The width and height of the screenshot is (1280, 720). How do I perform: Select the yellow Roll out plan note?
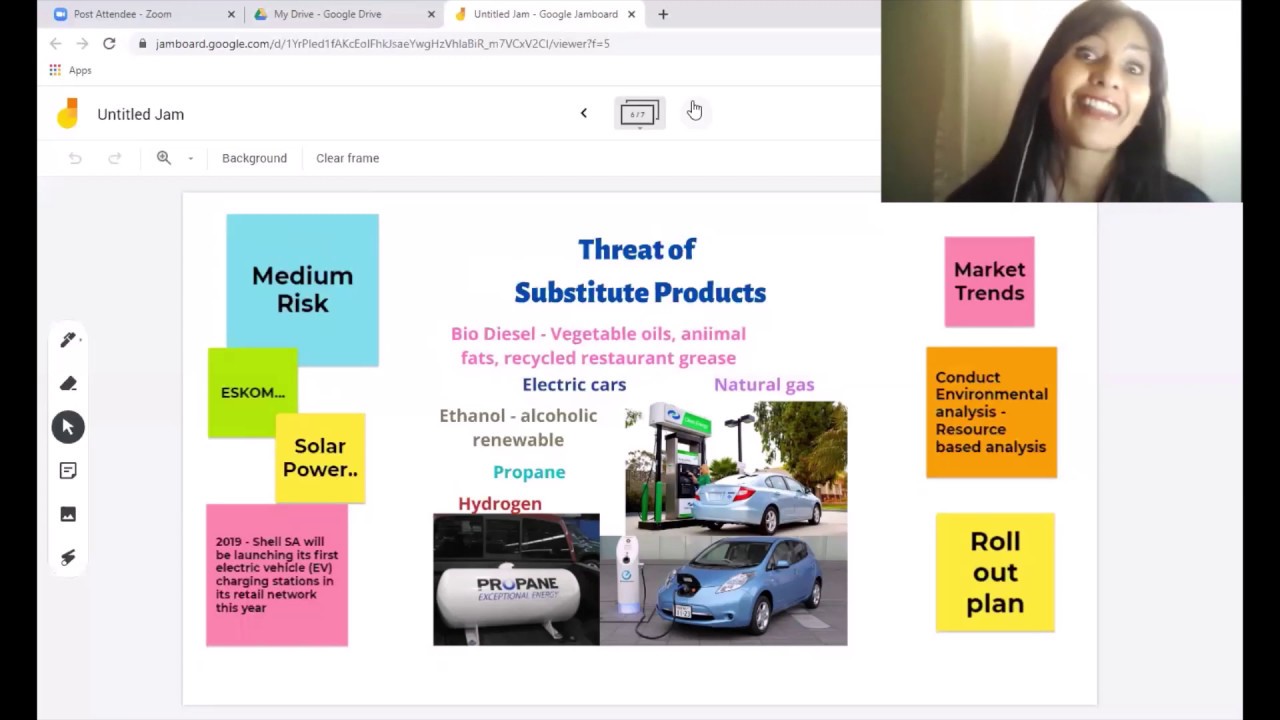pyautogui.click(x=995, y=572)
